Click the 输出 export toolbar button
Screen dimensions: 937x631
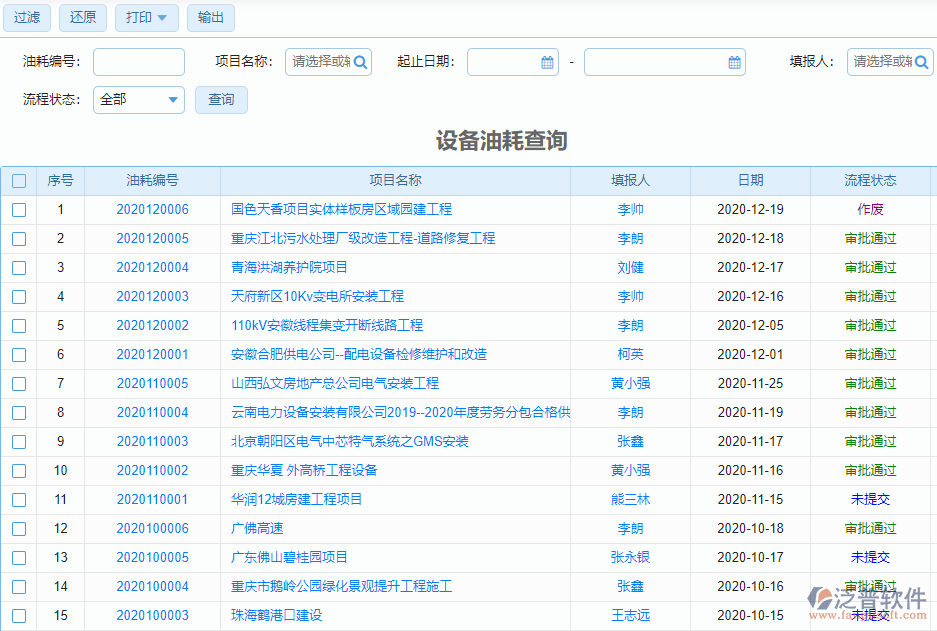tap(210, 17)
